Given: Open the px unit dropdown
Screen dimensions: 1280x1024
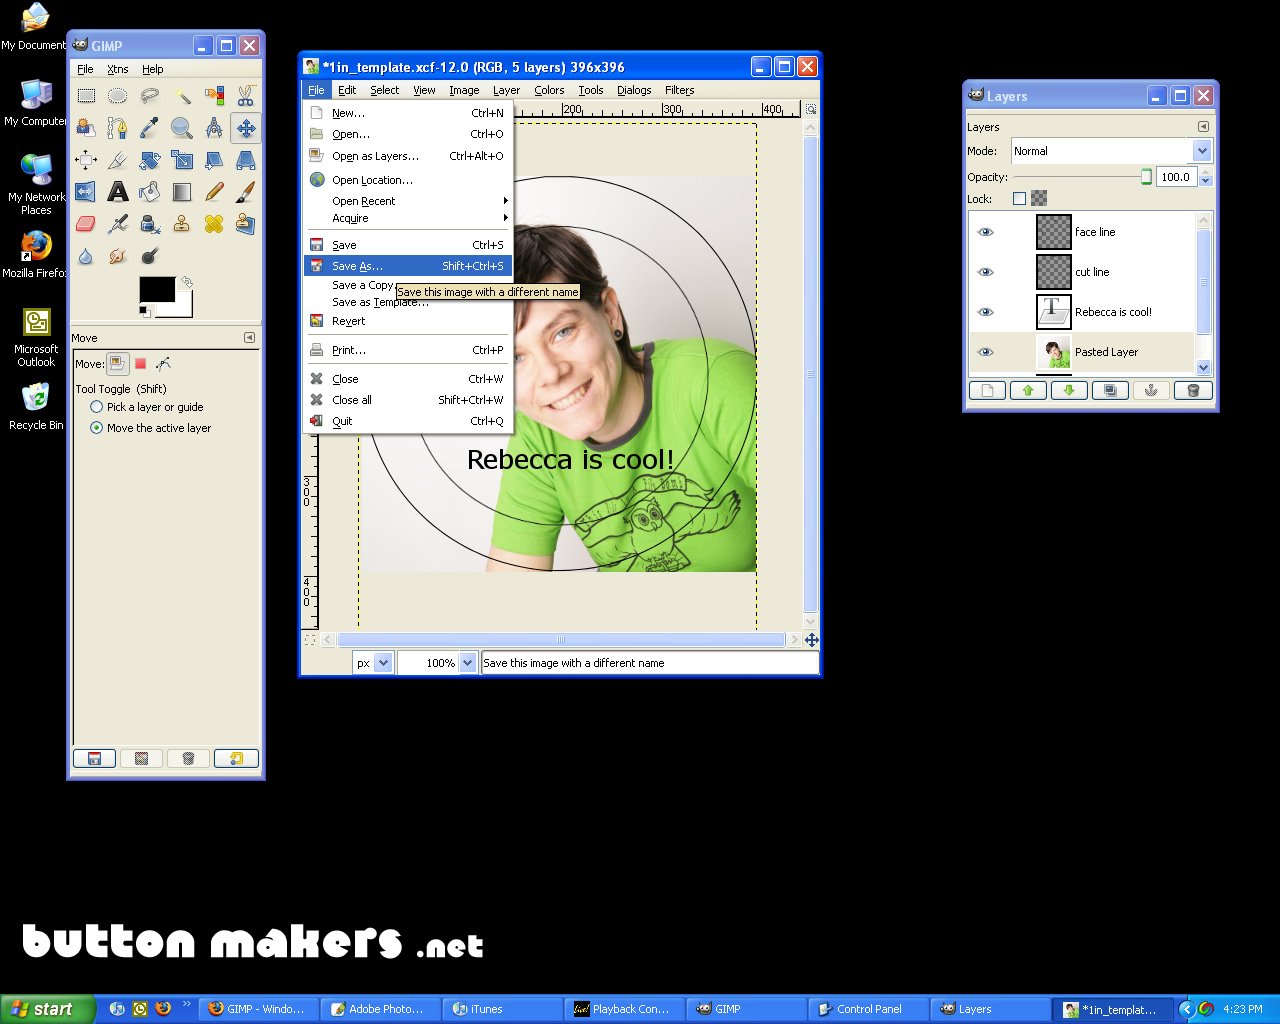Looking at the screenshot, I should pos(372,663).
